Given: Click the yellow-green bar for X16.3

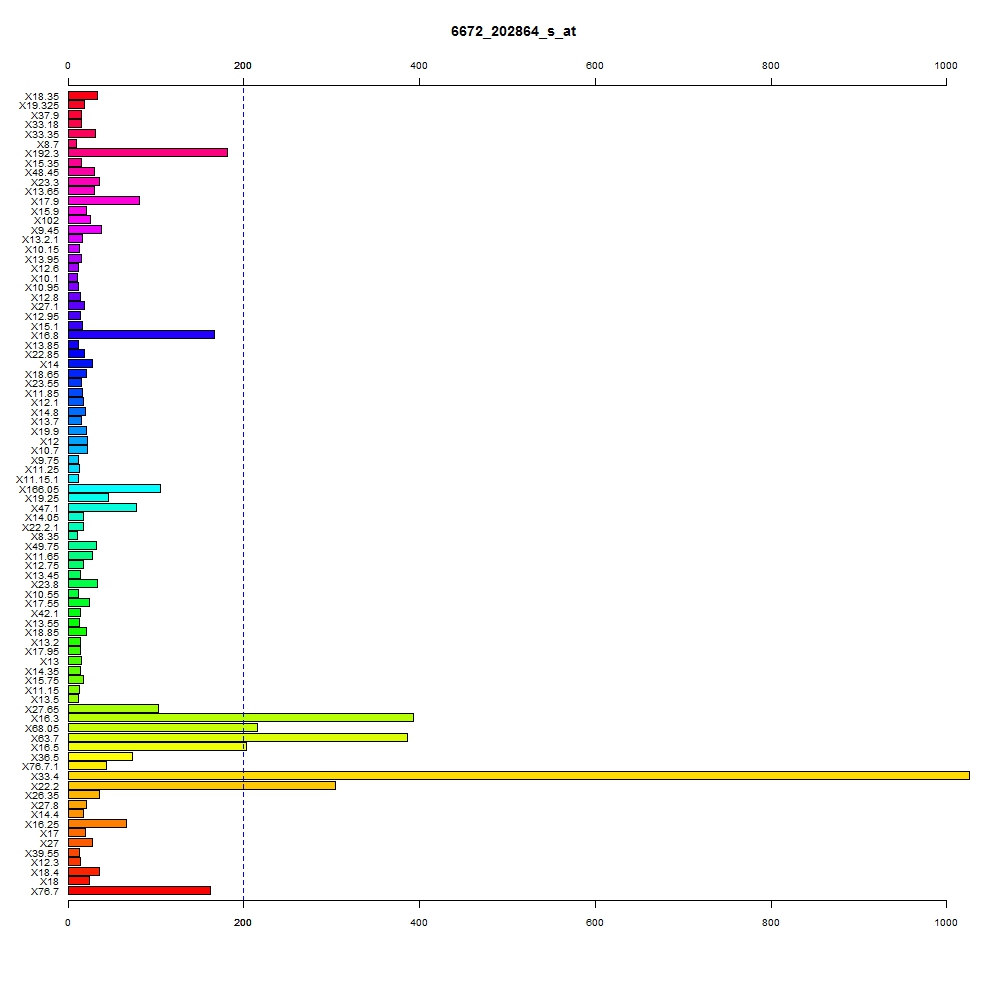Looking at the screenshot, I should [241, 717].
